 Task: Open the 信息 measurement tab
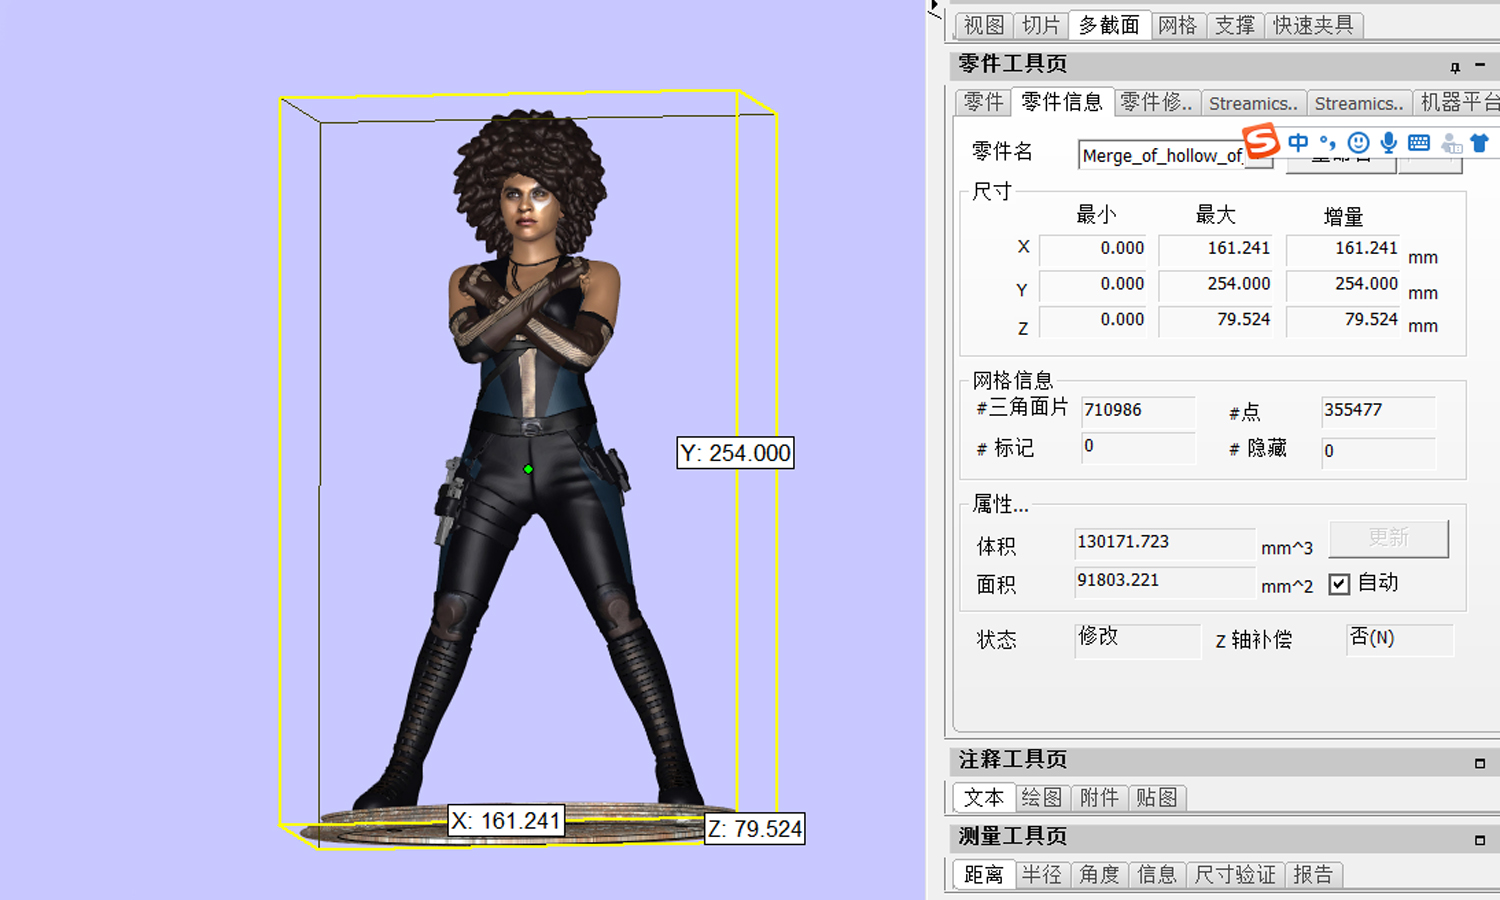point(1157,875)
